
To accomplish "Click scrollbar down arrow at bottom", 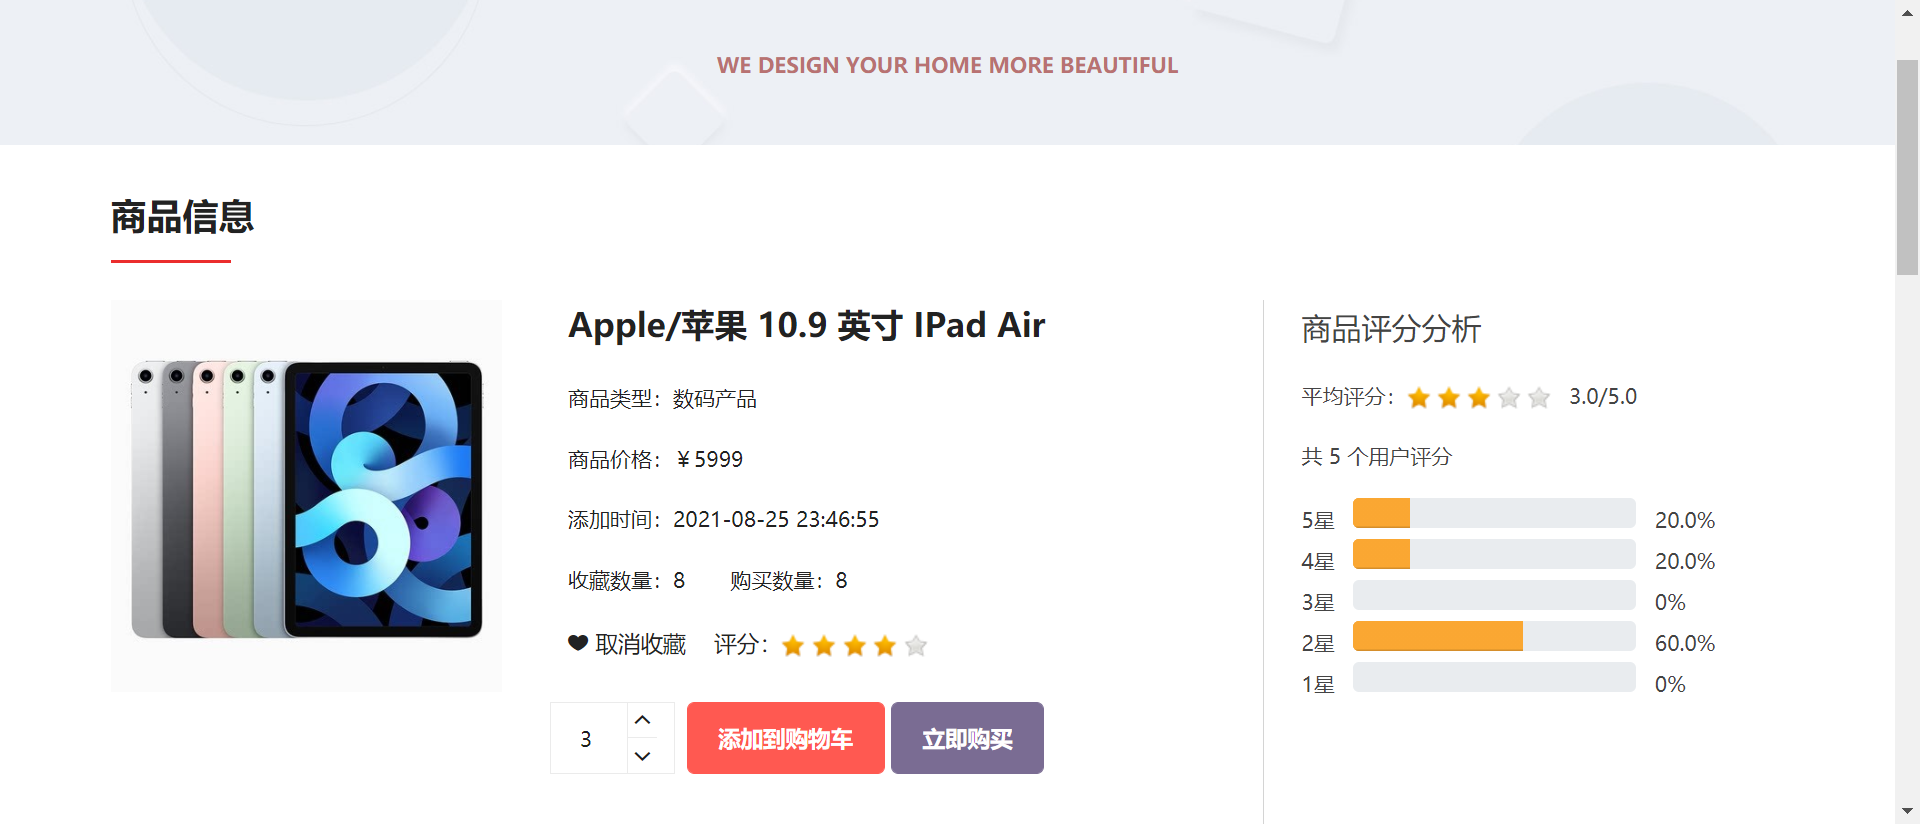I will (x=1907, y=811).
